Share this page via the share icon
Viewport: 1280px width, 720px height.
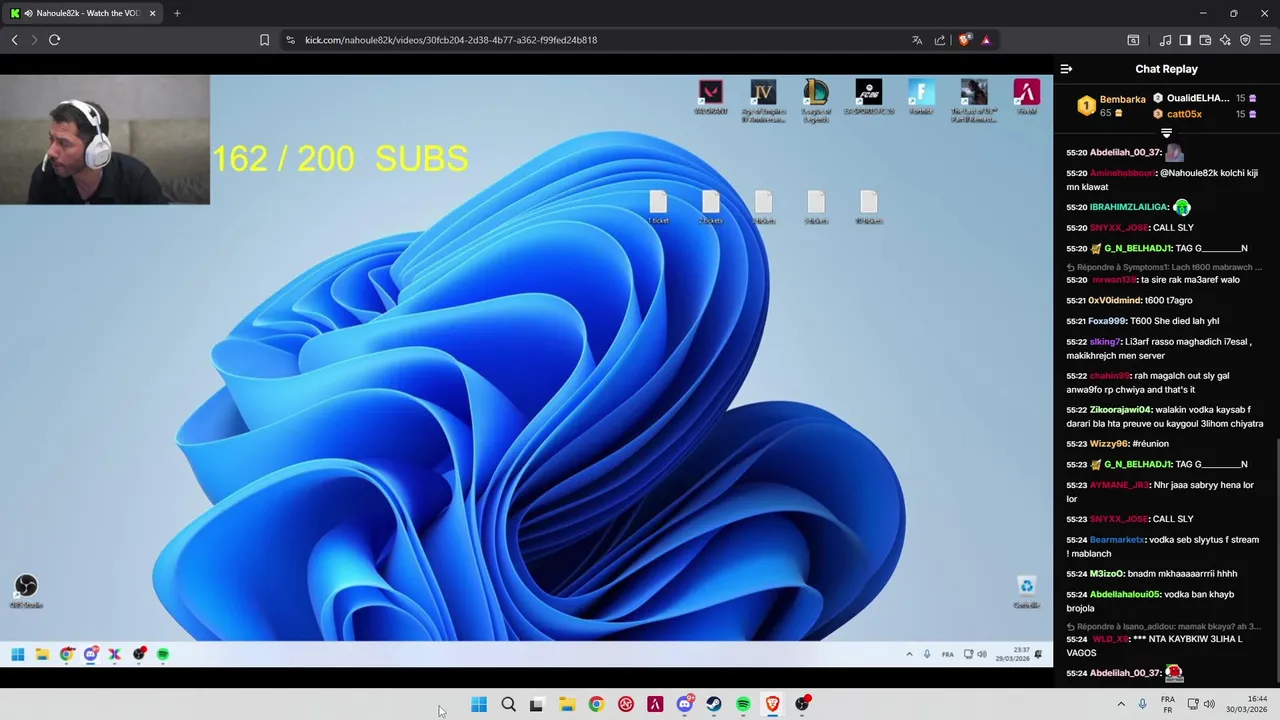(x=940, y=40)
